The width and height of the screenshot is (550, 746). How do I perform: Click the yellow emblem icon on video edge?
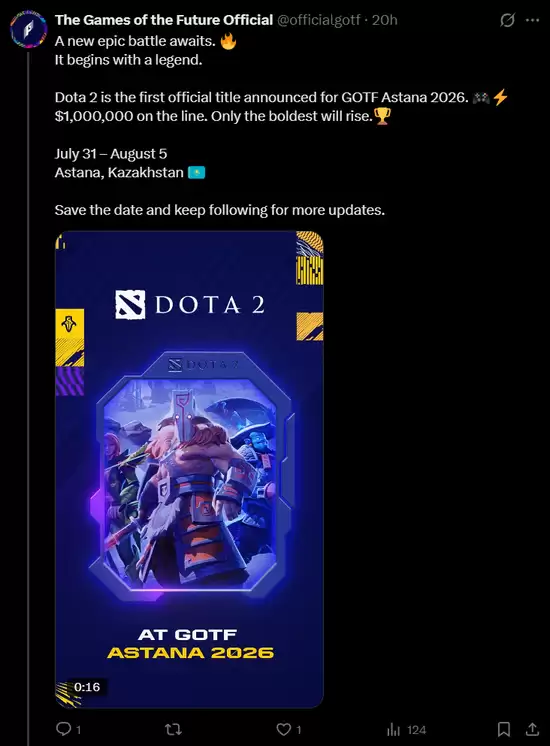[69, 324]
